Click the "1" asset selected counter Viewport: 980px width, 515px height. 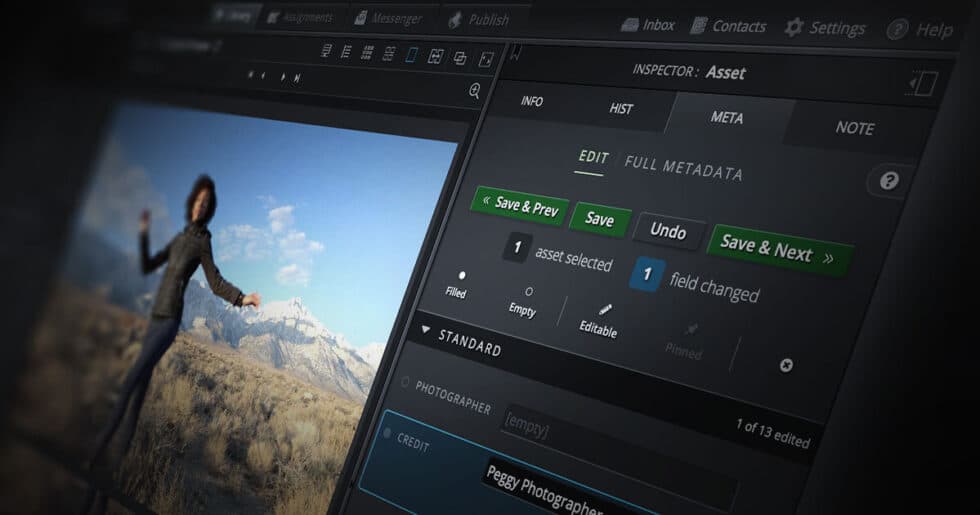click(x=517, y=248)
